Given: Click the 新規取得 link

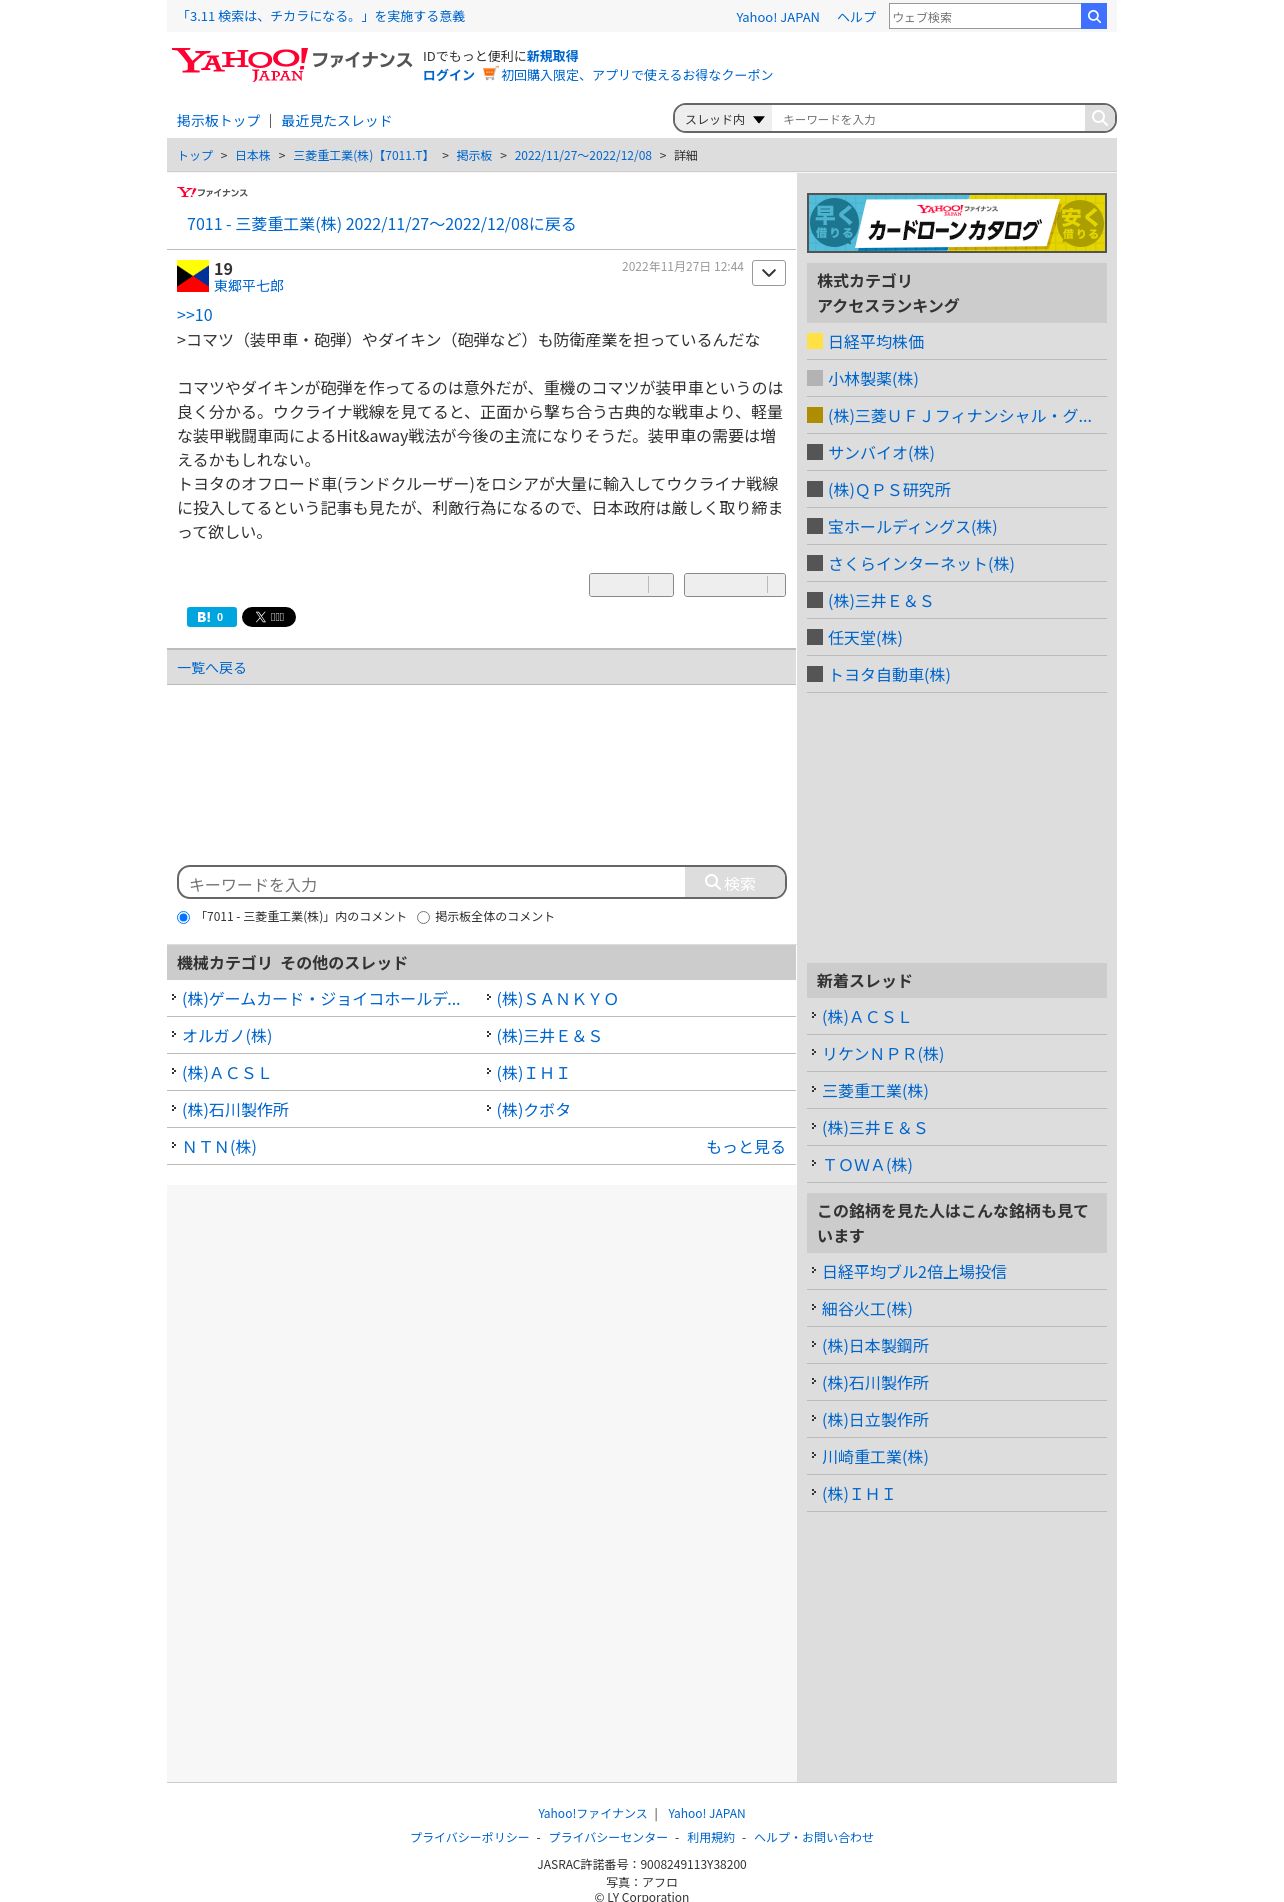Looking at the screenshot, I should click(552, 56).
